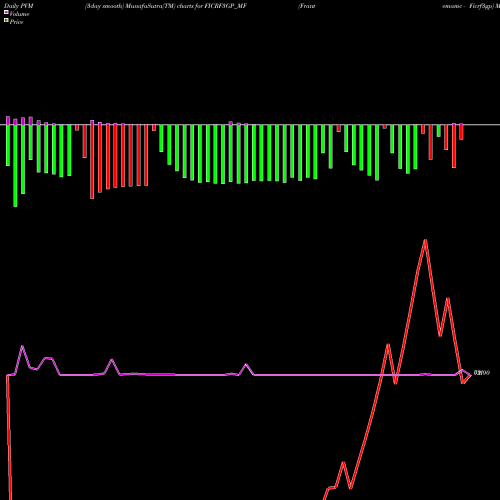Click the price value label at line end
500x500 pixels.
(482, 373)
